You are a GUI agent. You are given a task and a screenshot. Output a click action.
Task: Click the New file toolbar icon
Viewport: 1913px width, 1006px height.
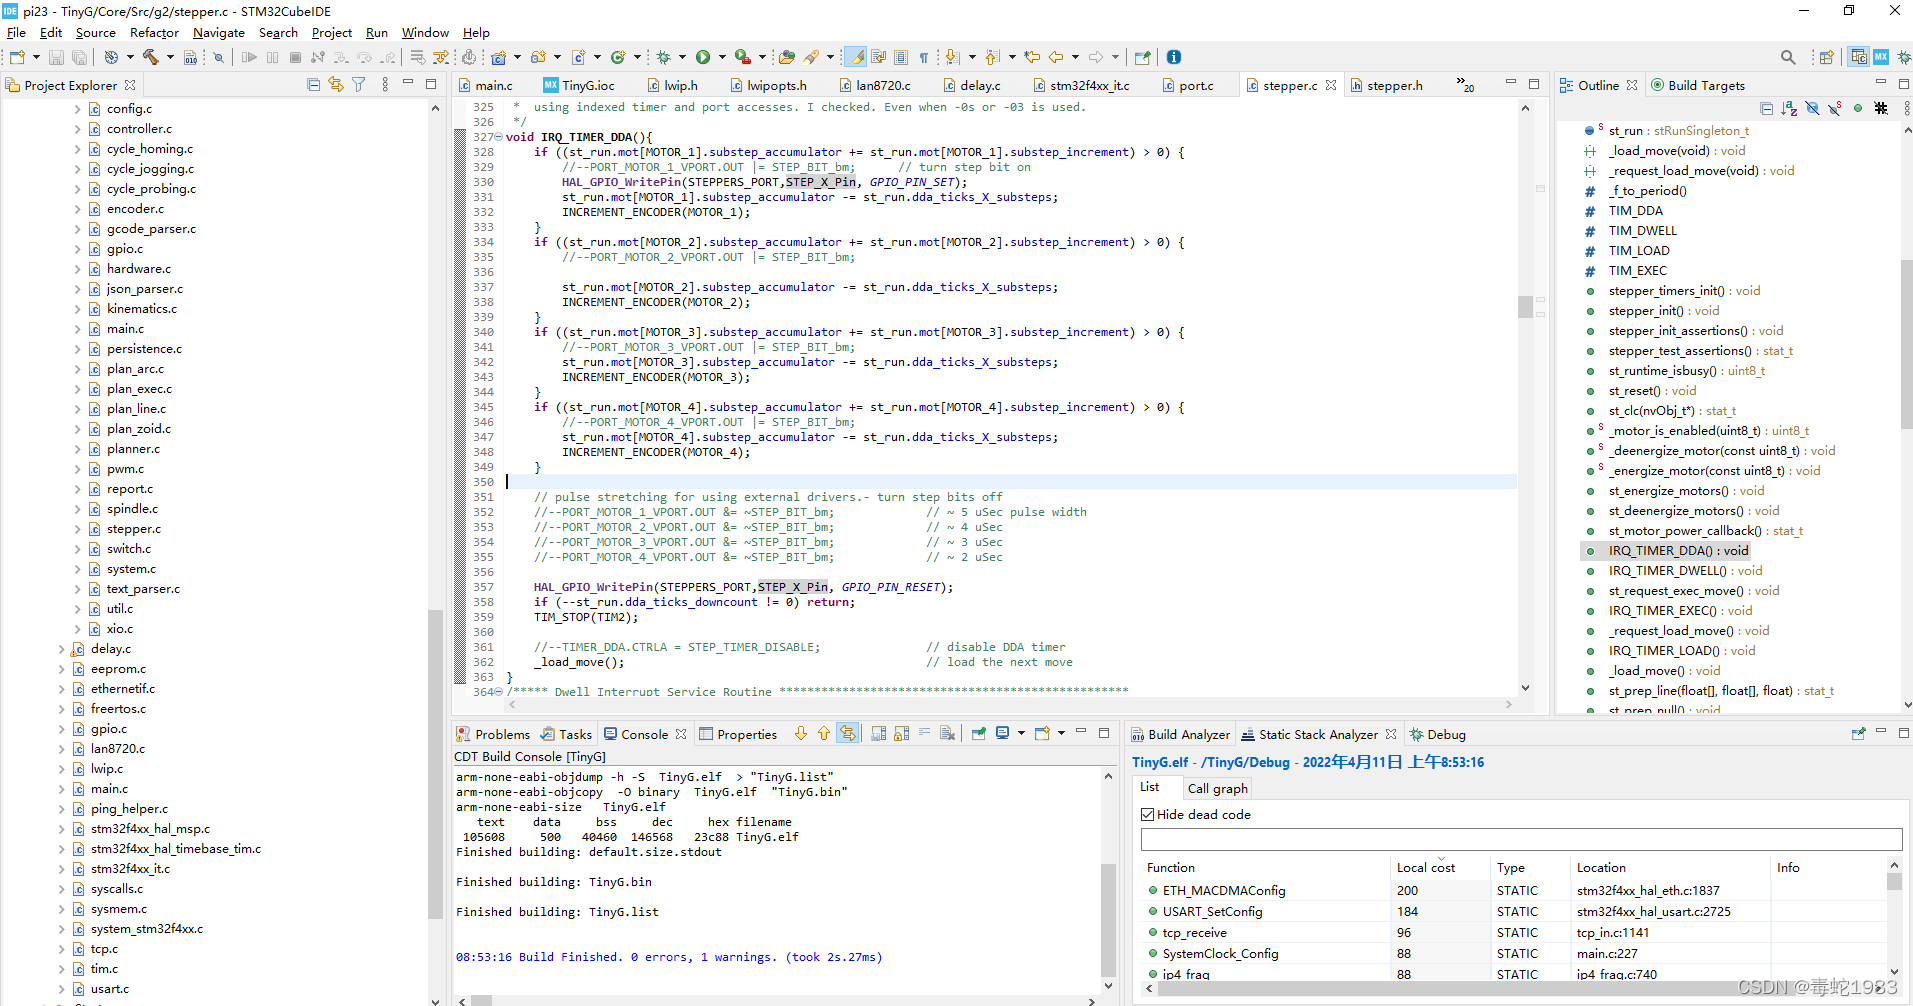(x=17, y=57)
